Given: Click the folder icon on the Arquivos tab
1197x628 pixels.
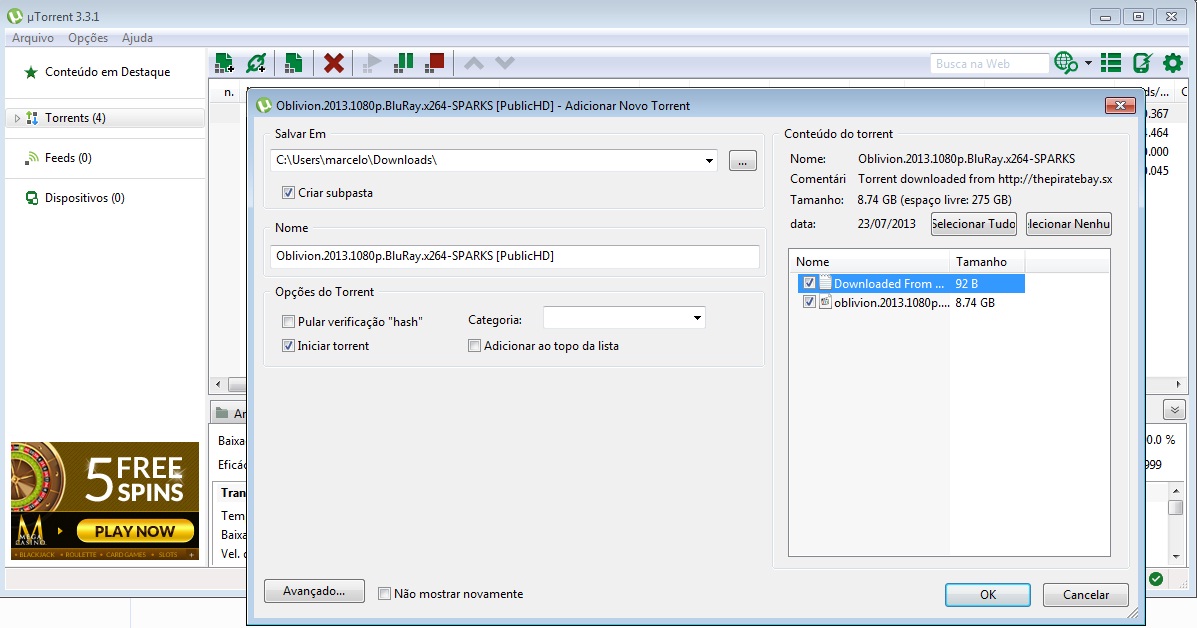Looking at the screenshot, I should point(222,413).
